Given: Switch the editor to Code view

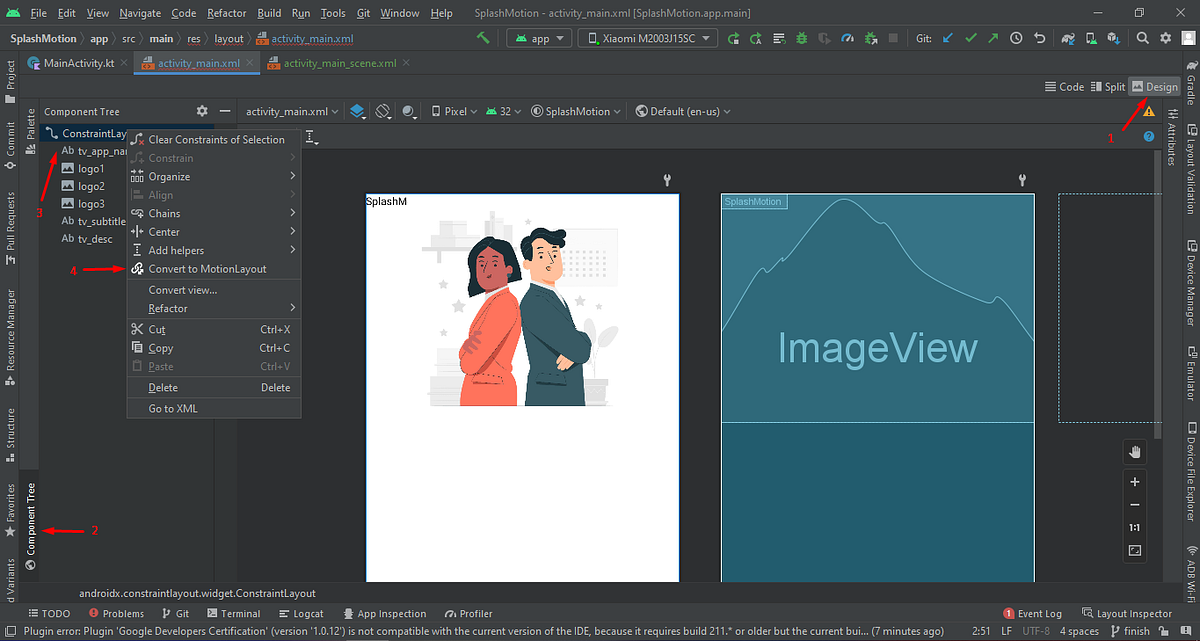Looking at the screenshot, I should [x=1065, y=87].
